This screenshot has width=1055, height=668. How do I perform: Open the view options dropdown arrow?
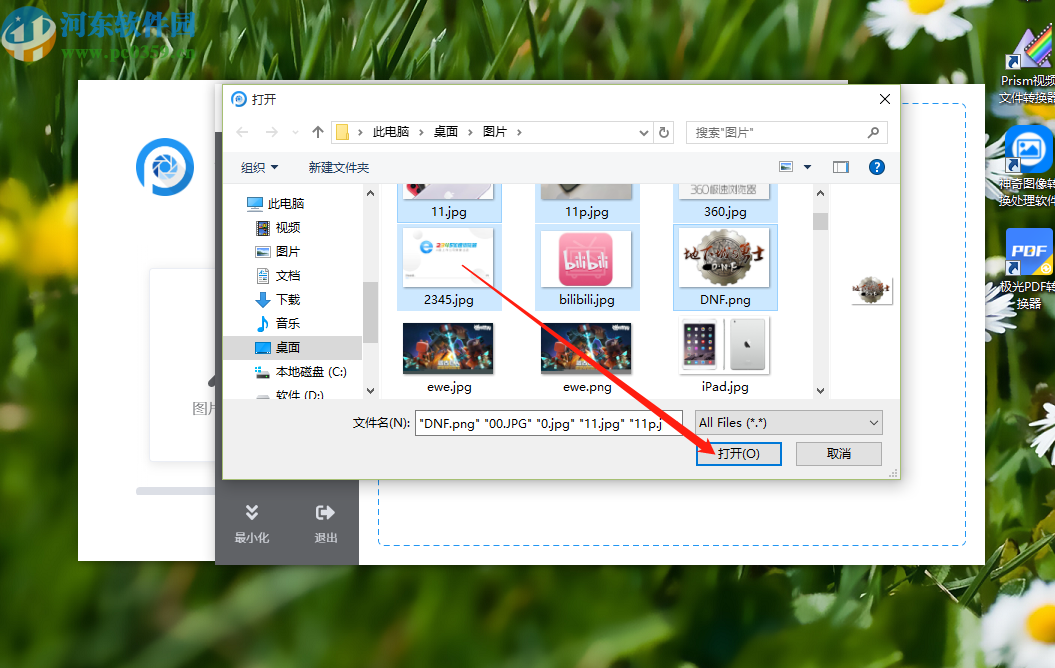807,167
